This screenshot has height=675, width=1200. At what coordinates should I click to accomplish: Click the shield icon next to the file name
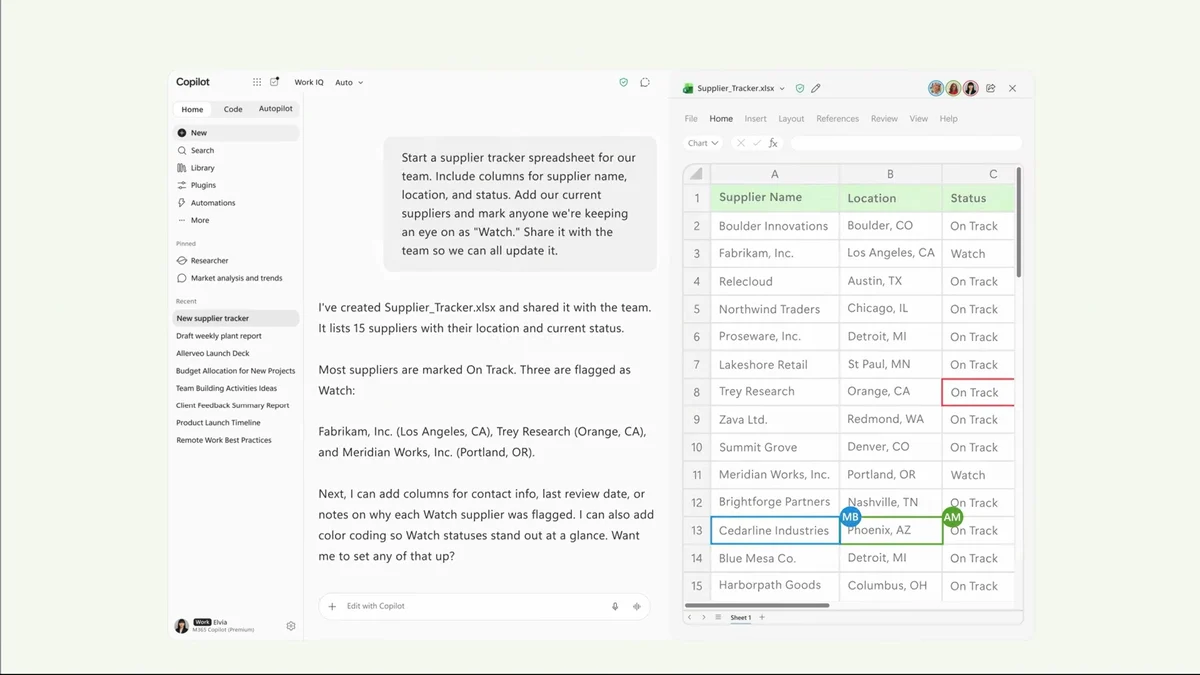coord(799,88)
